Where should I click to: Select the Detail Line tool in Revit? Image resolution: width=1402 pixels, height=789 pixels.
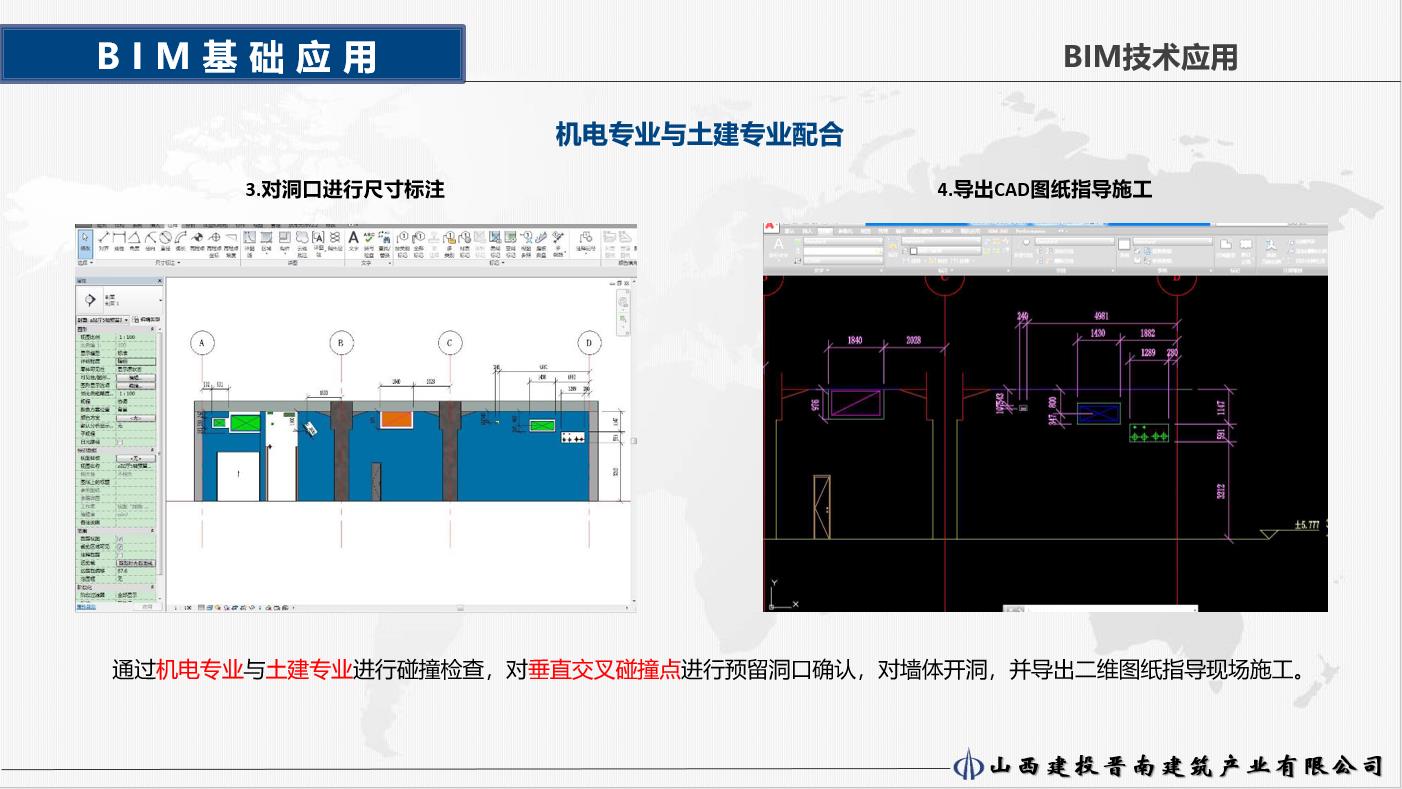pos(250,245)
